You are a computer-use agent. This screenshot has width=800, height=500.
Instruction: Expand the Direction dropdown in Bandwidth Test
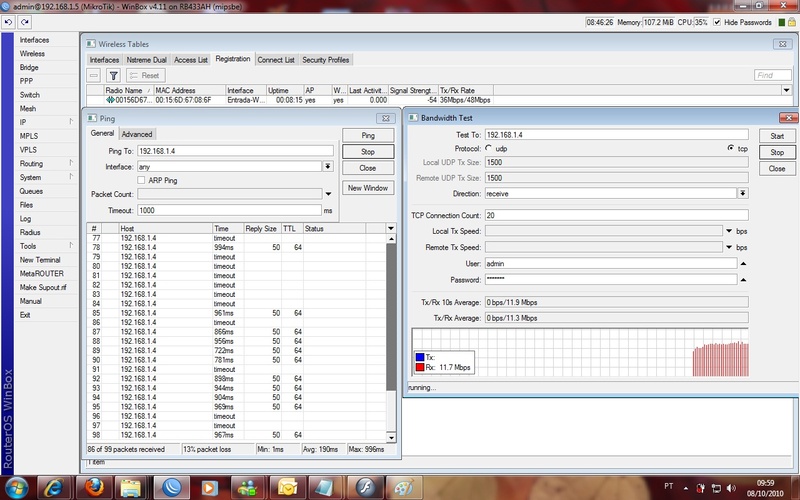[742, 193]
